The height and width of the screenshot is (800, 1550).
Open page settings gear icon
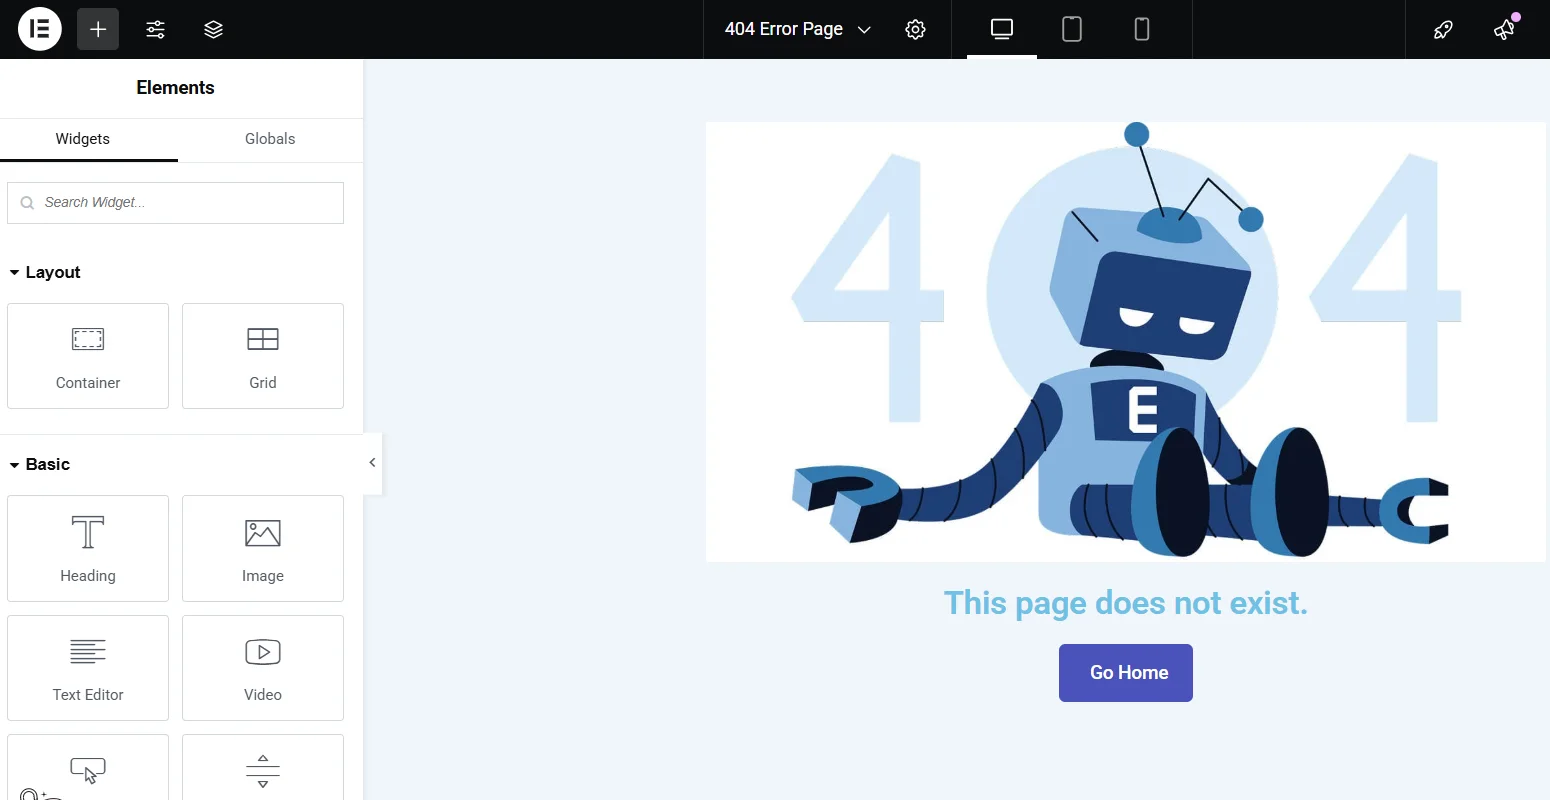click(915, 29)
